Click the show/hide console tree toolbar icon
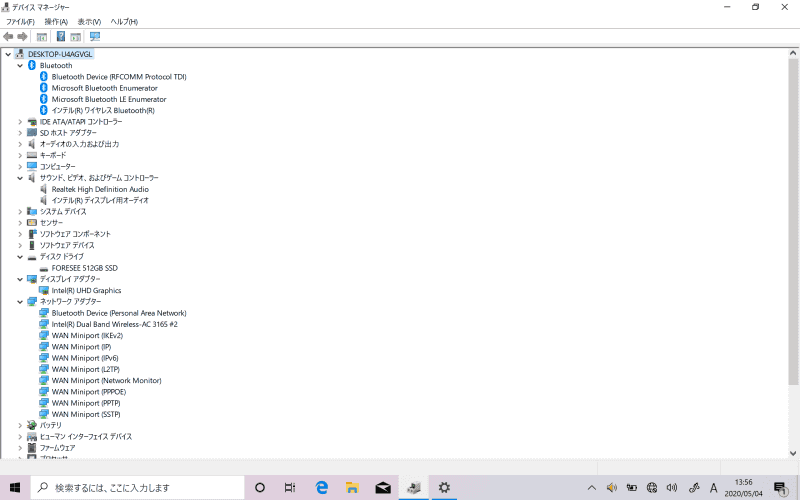Image resolution: width=800 pixels, height=500 pixels. tap(42, 37)
